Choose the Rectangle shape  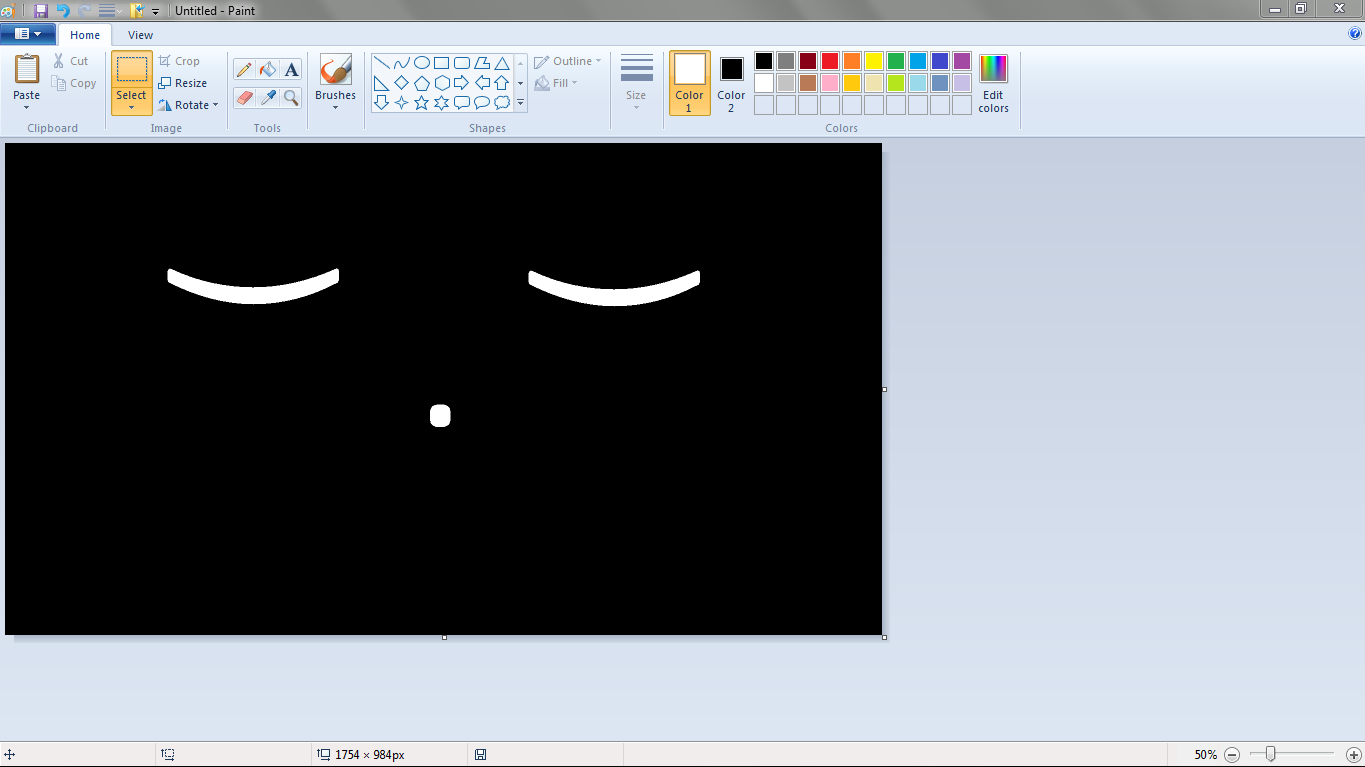441,63
